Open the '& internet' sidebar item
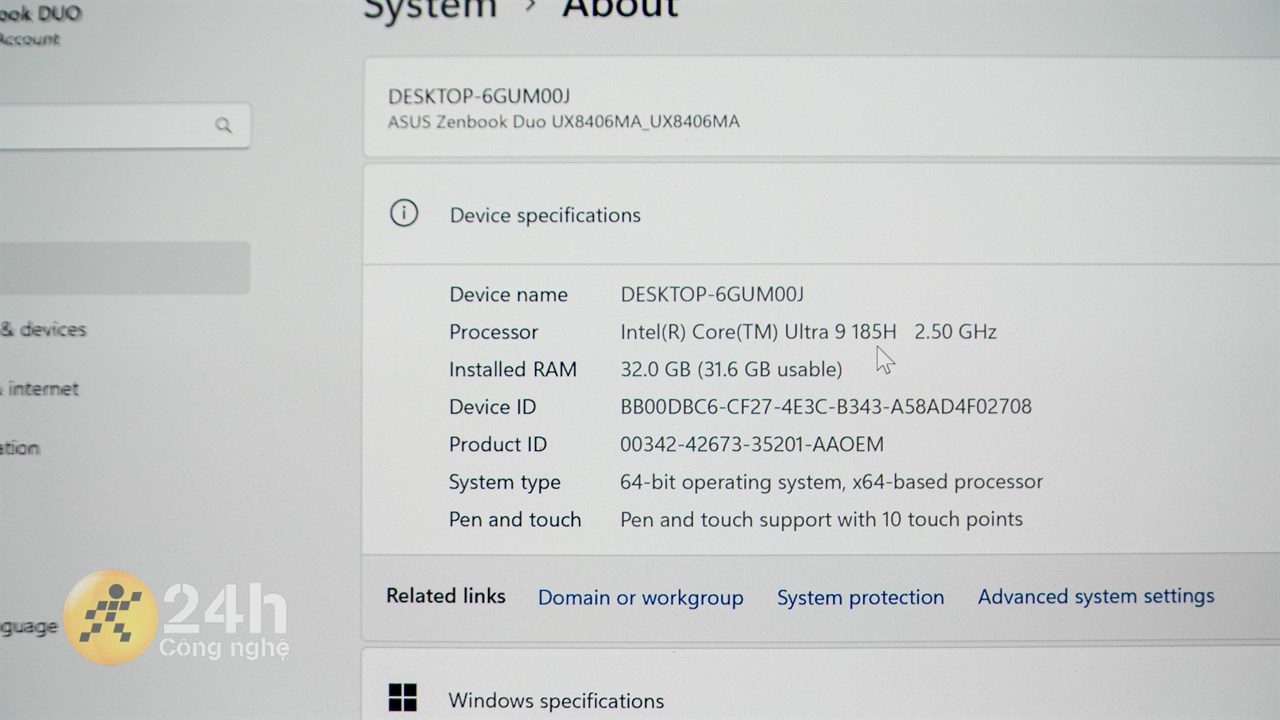1280x720 pixels. pos(39,388)
